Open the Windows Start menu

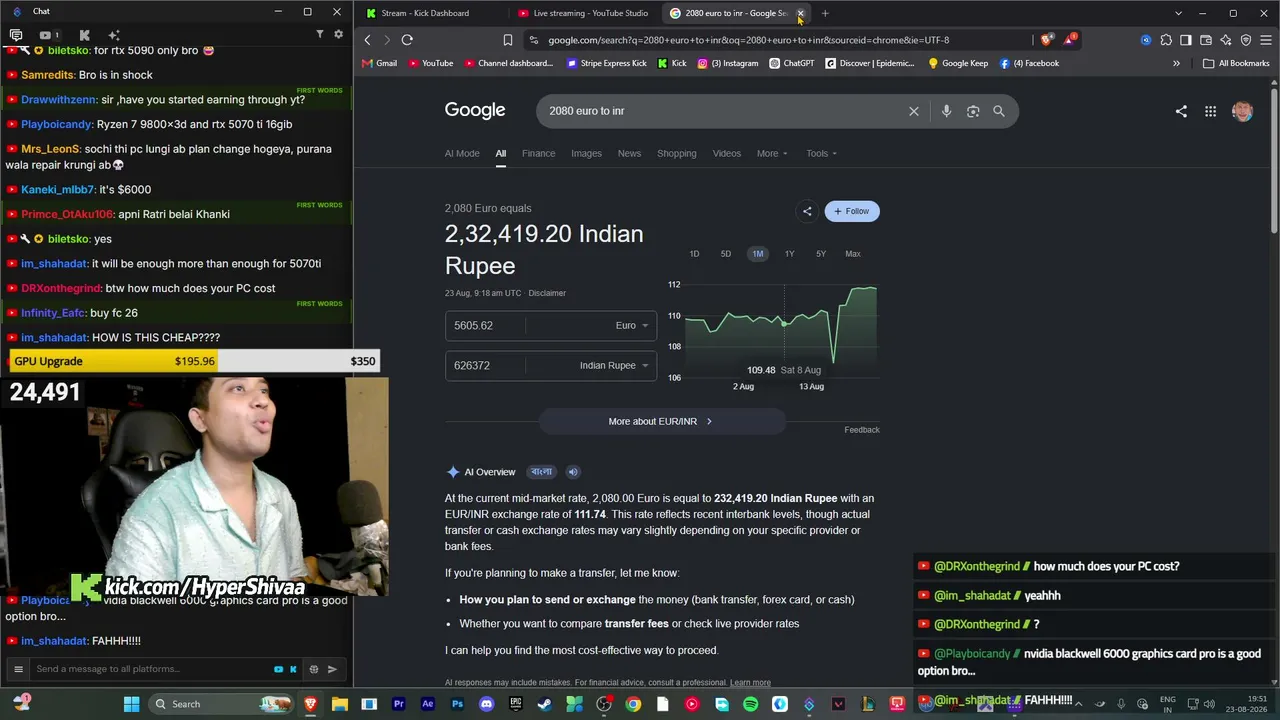[x=131, y=704]
